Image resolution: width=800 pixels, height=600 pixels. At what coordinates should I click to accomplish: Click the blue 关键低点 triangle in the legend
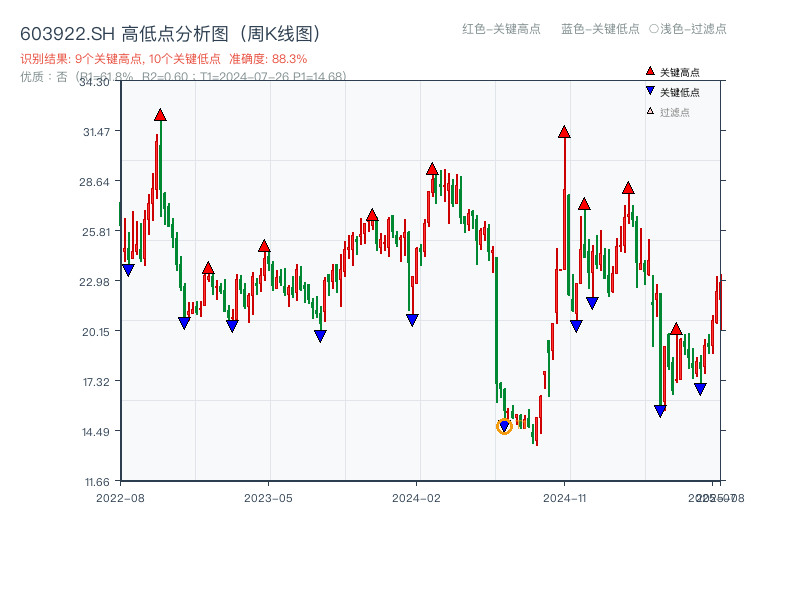pyautogui.click(x=650, y=91)
